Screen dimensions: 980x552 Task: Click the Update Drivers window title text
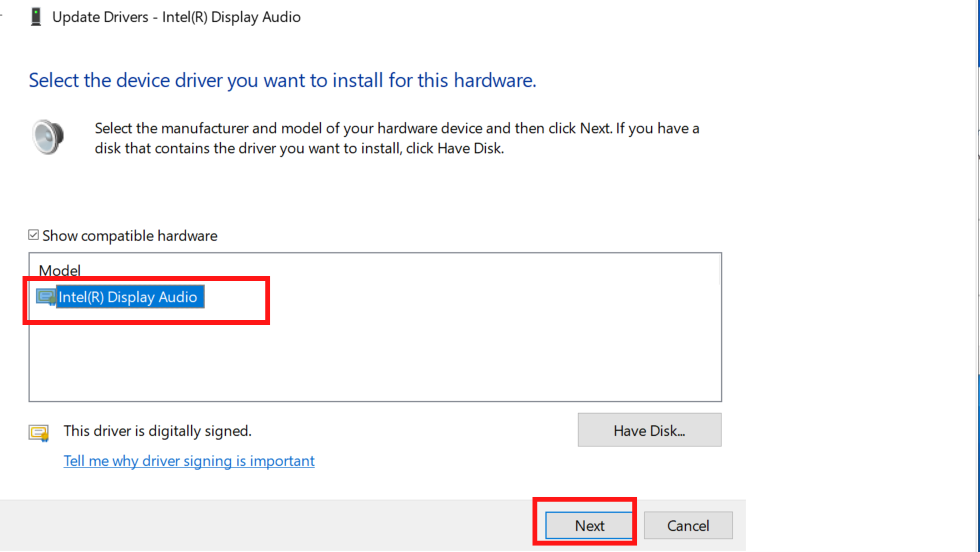(x=176, y=17)
